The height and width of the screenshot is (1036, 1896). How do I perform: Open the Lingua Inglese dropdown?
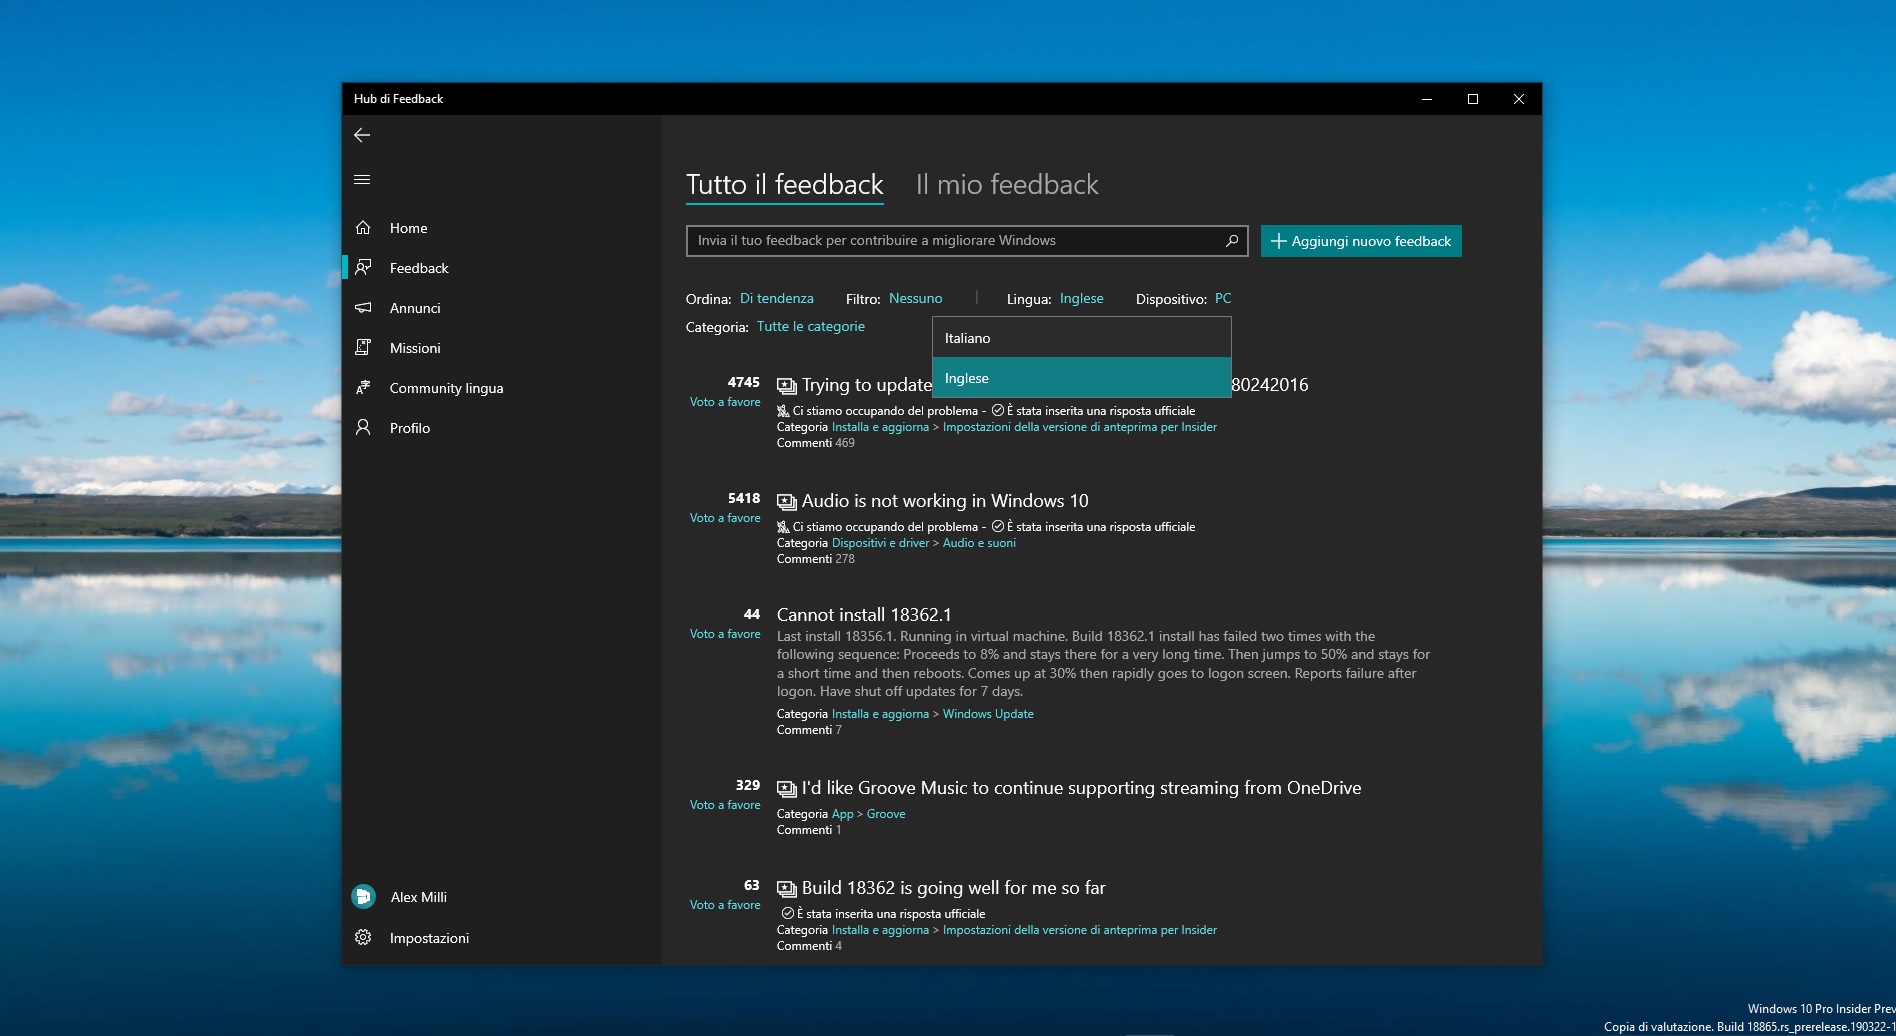tap(1082, 299)
